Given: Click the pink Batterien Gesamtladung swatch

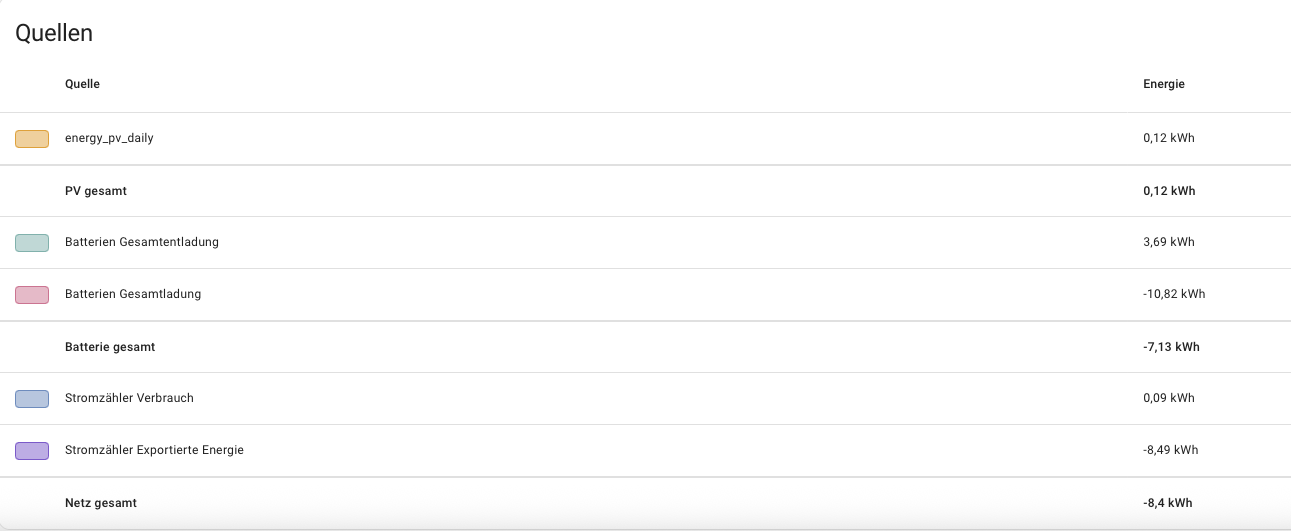Looking at the screenshot, I should click(32, 295).
